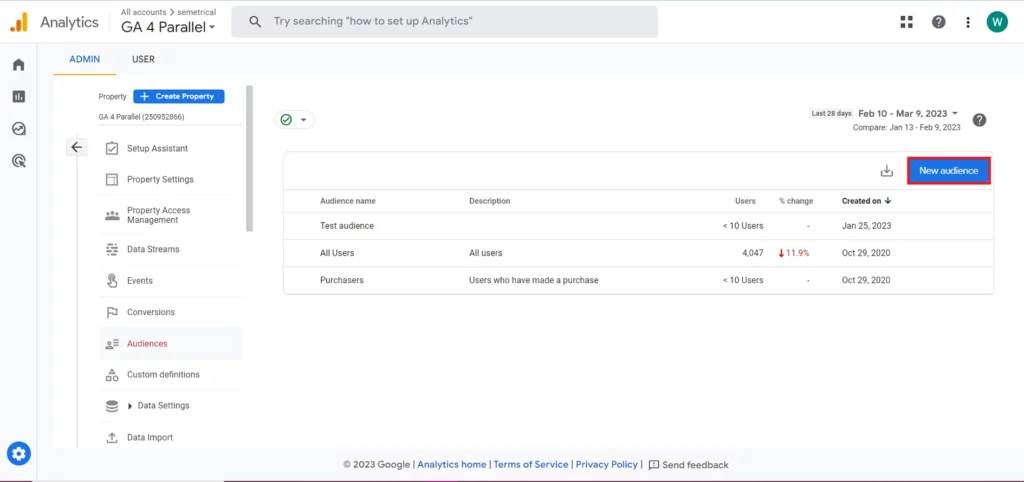
Task: Open the Home icon in left rail
Action: coord(18,65)
